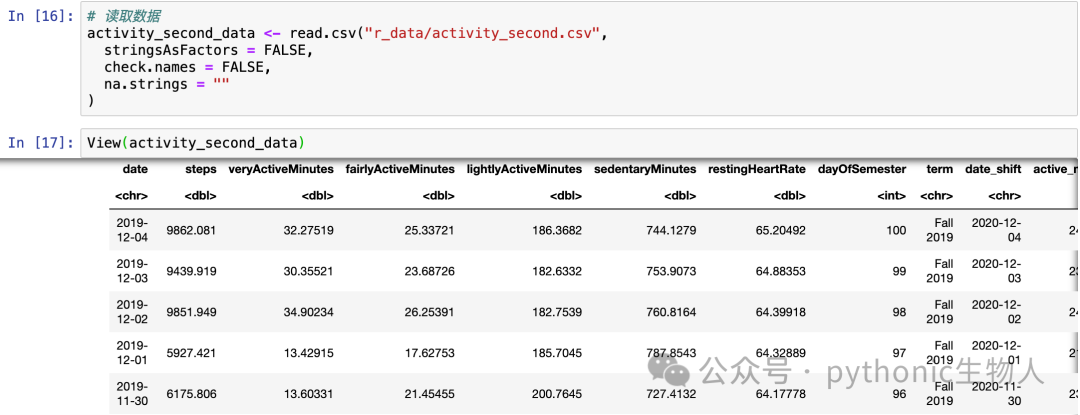Click date_shift value 2020-12-03
This screenshot has width=1080, height=415.
click(996, 271)
